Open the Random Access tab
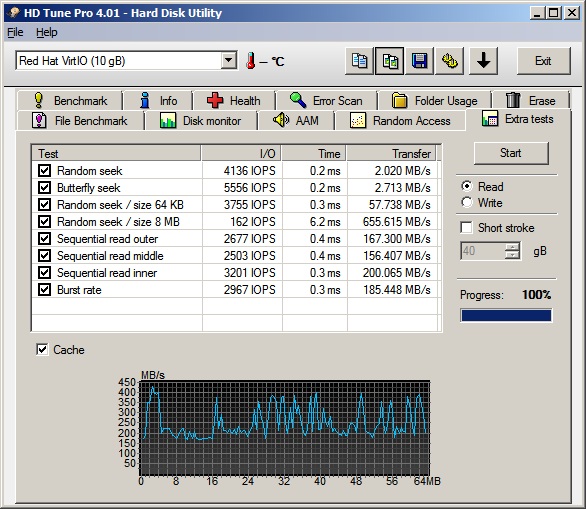This screenshot has height=509, width=586. click(401, 121)
